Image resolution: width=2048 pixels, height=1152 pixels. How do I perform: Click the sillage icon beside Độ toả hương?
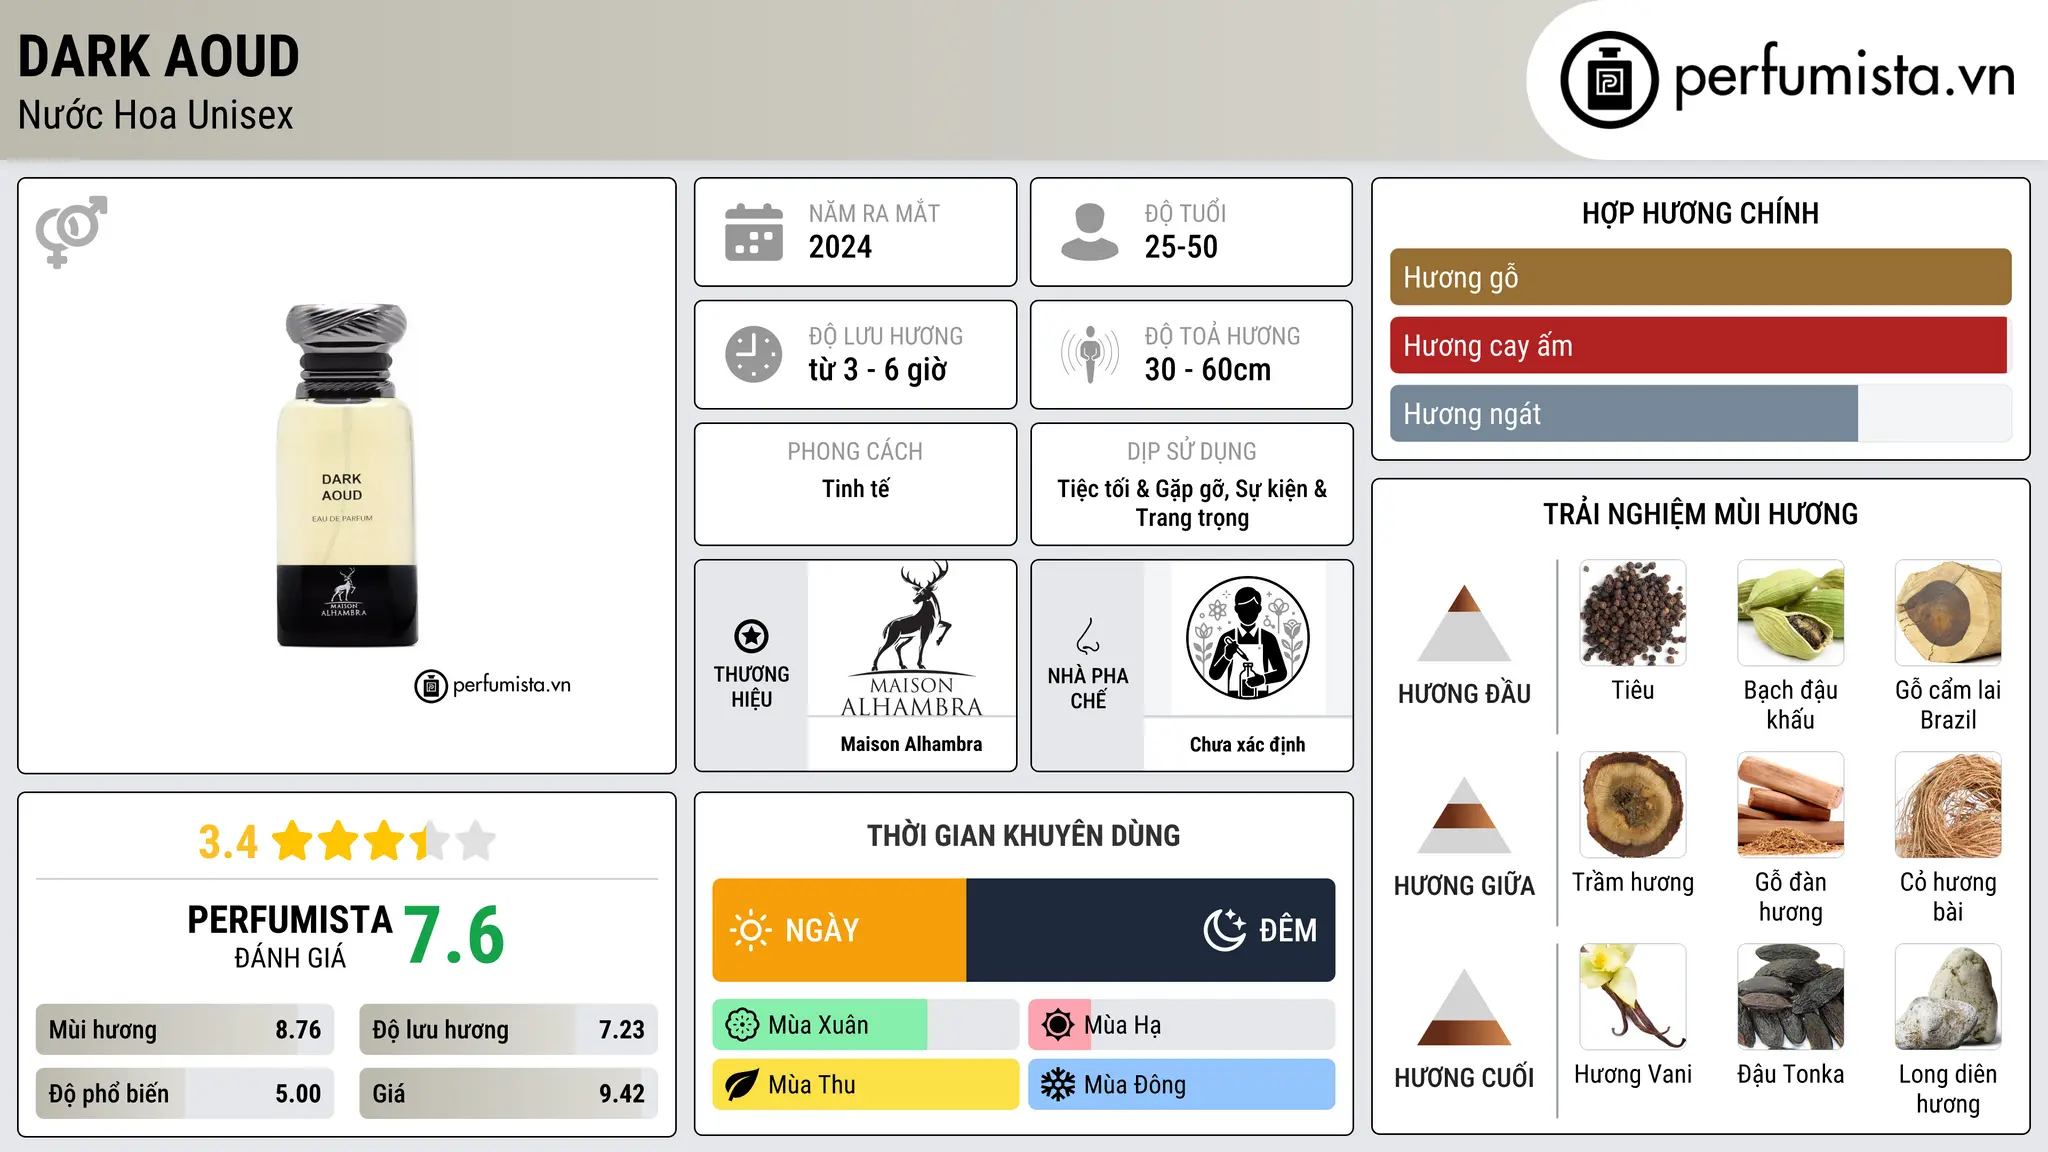pyautogui.click(x=1089, y=354)
